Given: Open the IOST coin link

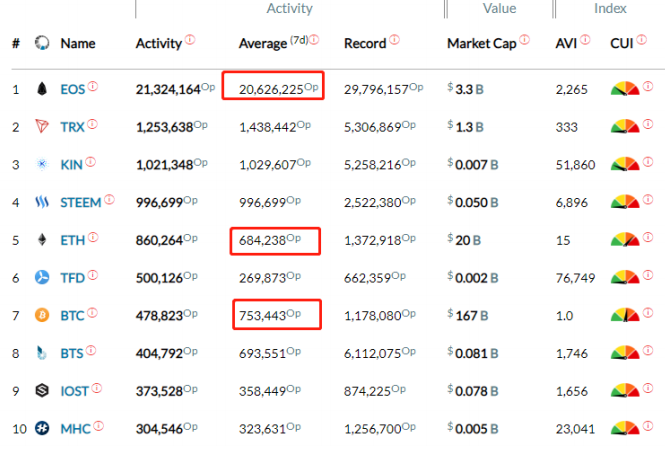Looking at the screenshot, I should tap(74, 391).
